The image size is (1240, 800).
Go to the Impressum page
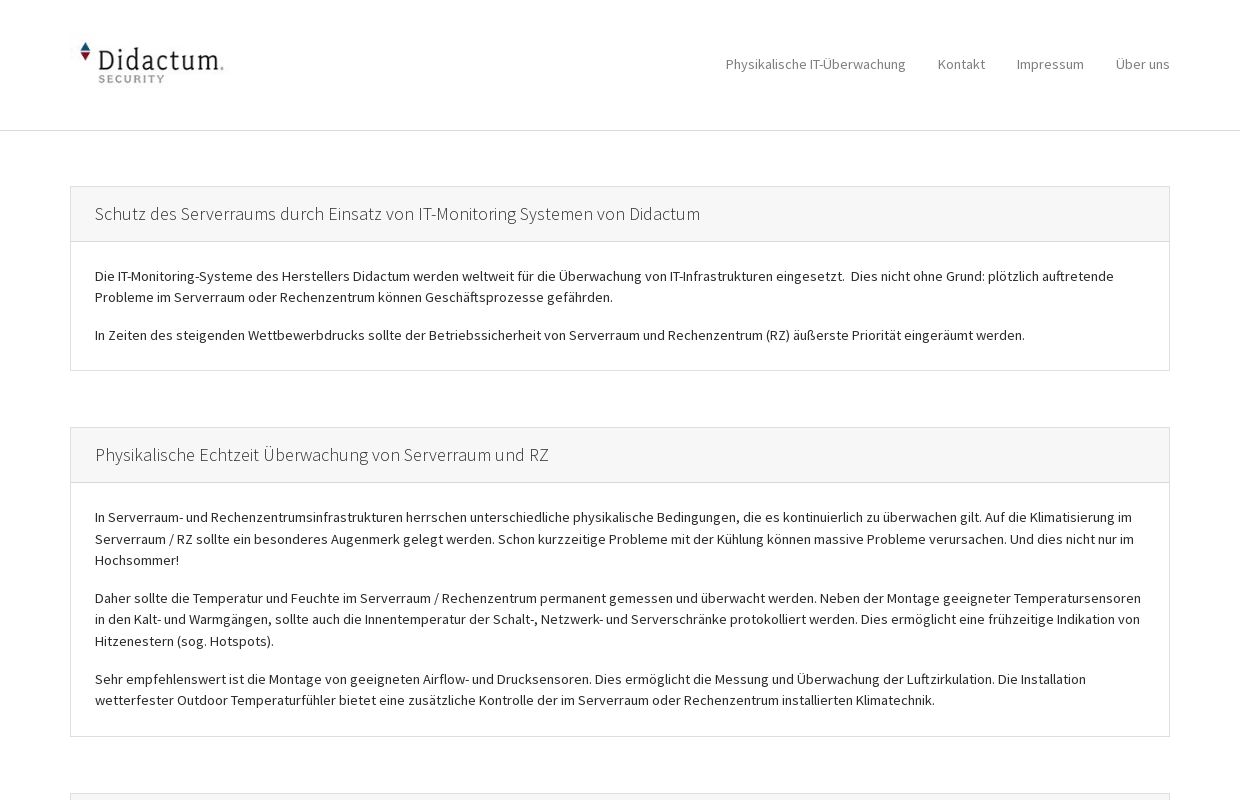pyautogui.click(x=1050, y=64)
